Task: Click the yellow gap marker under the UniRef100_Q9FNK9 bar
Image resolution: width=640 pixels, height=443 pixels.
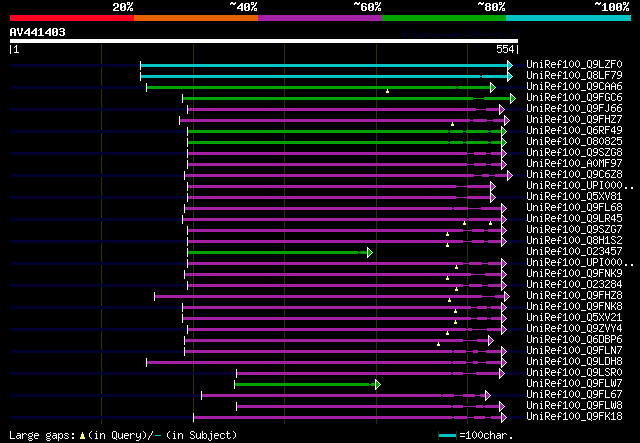Action: [x=447, y=278]
